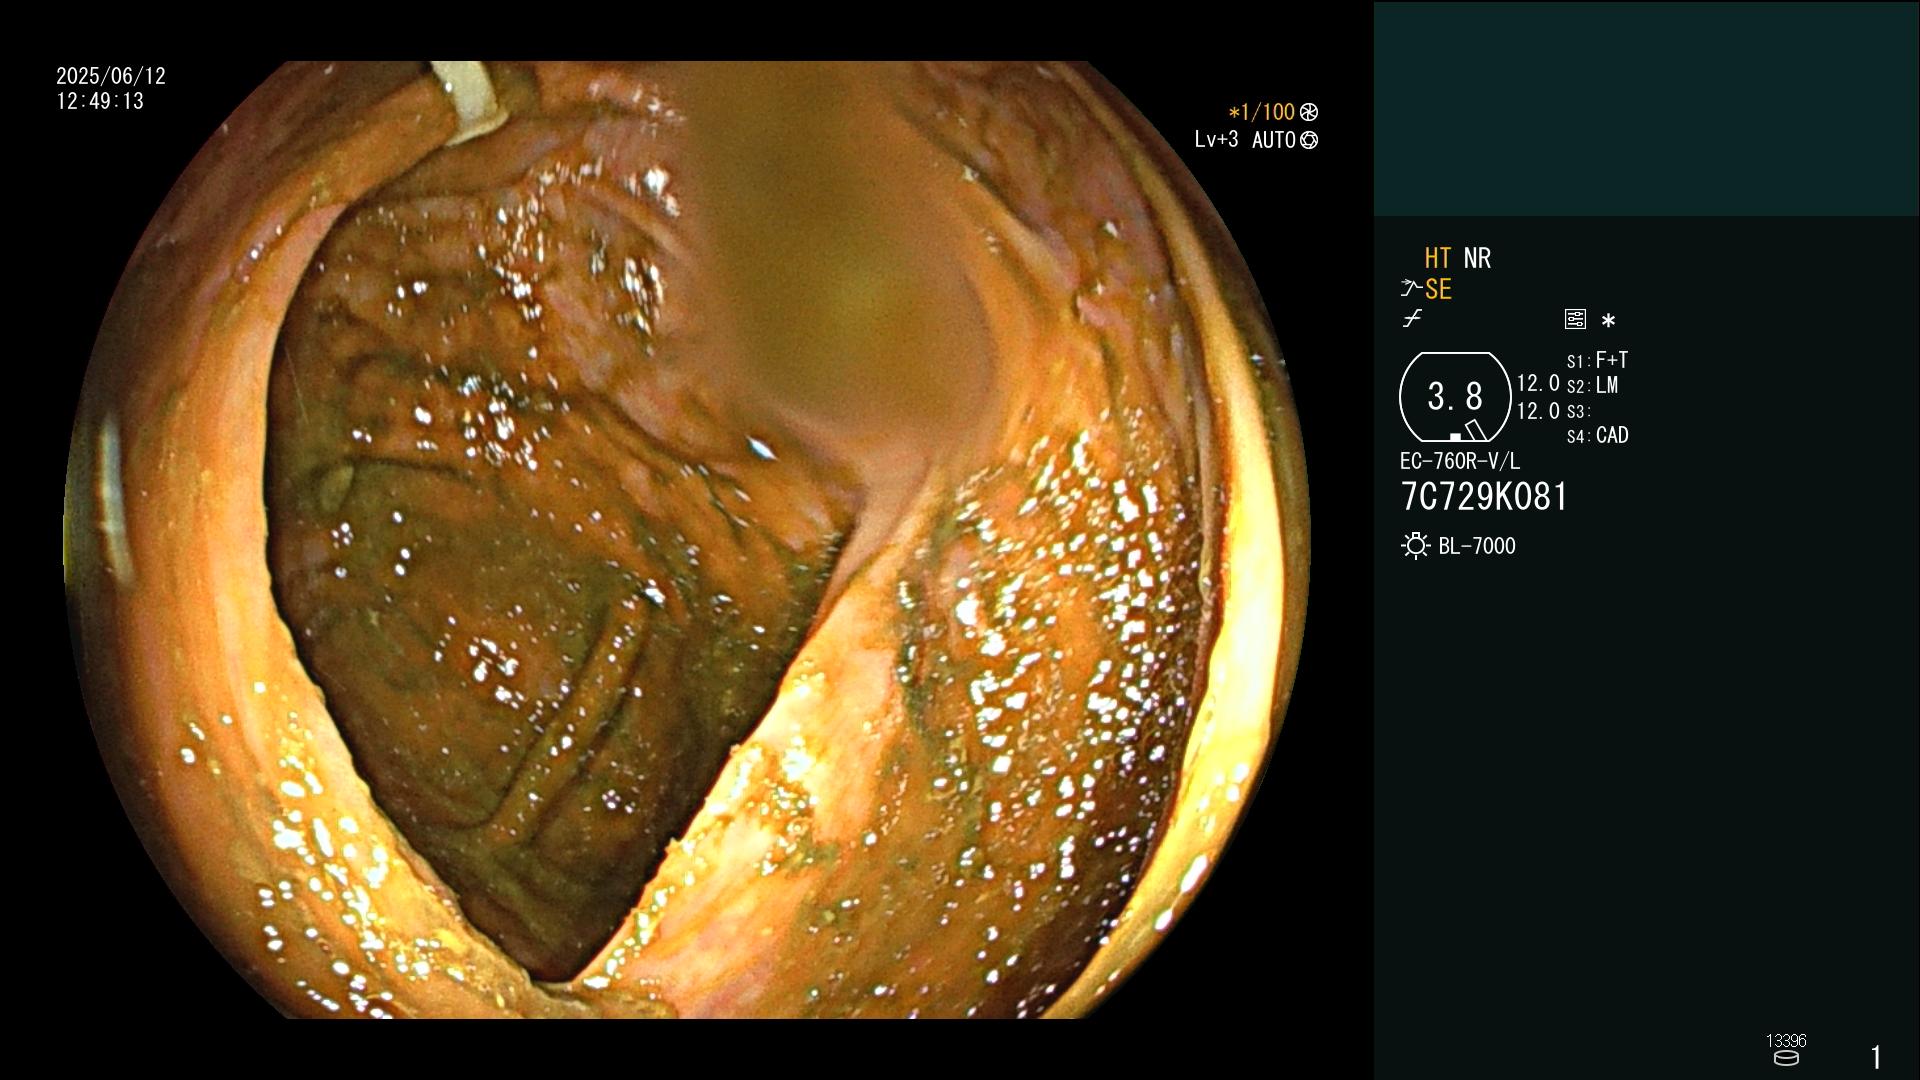This screenshot has height=1080, width=1920.
Task: Select the NR noise reduction indicator
Action: point(1477,258)
